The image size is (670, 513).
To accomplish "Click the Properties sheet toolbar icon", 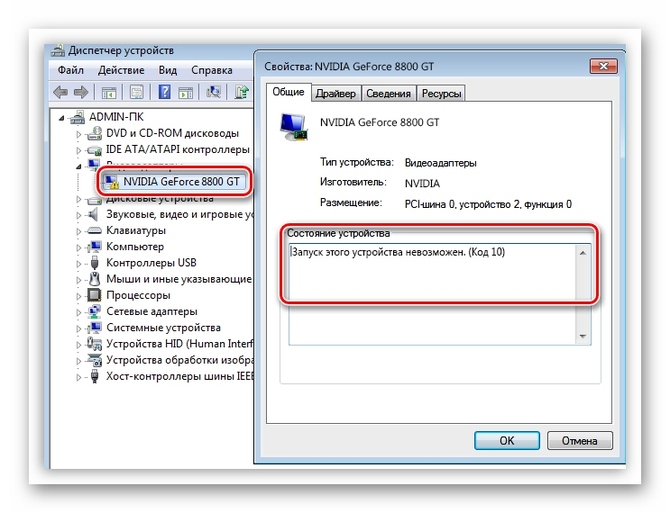I will click(137, 92).
